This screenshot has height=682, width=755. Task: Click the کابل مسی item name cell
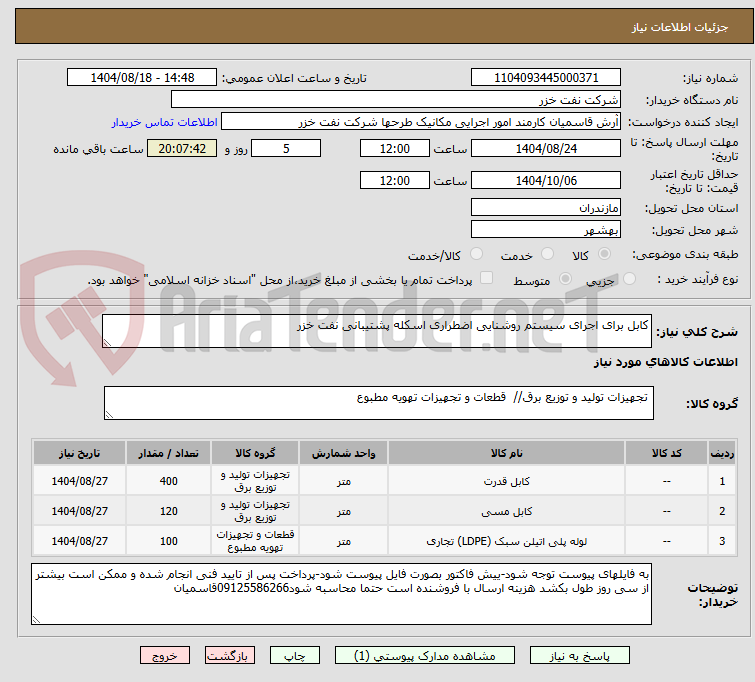coord(507,511)
